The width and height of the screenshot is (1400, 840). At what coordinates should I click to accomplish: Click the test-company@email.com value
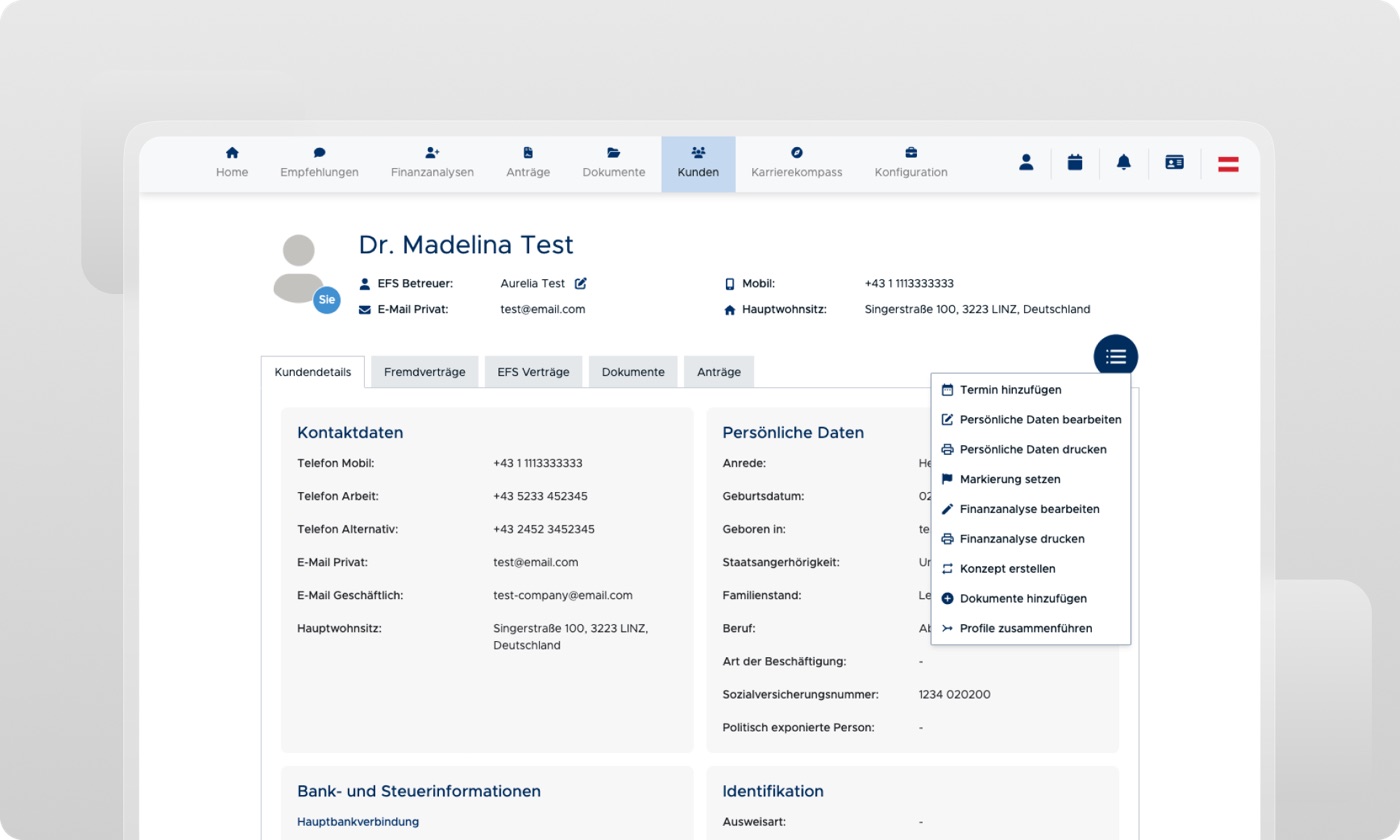click(563, 595)
